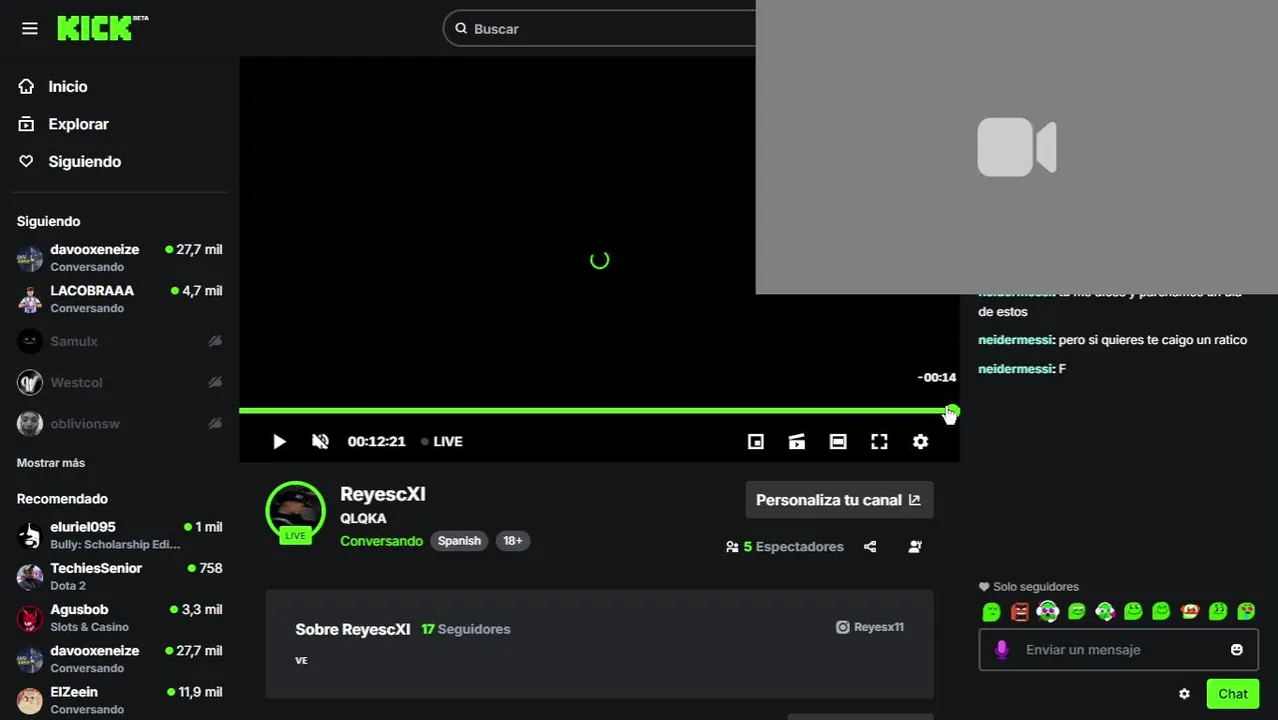Click the QLQKA stream title
Screen dimensions: 1278x720
pyautogui.click(x=363, y=518)
